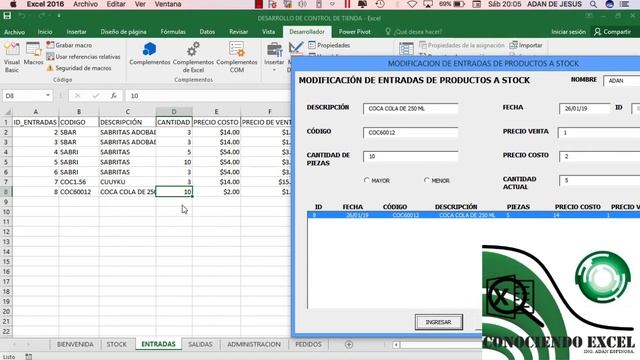
Task: Click the NOMBRE field showing ADAN
Action: 622,81
